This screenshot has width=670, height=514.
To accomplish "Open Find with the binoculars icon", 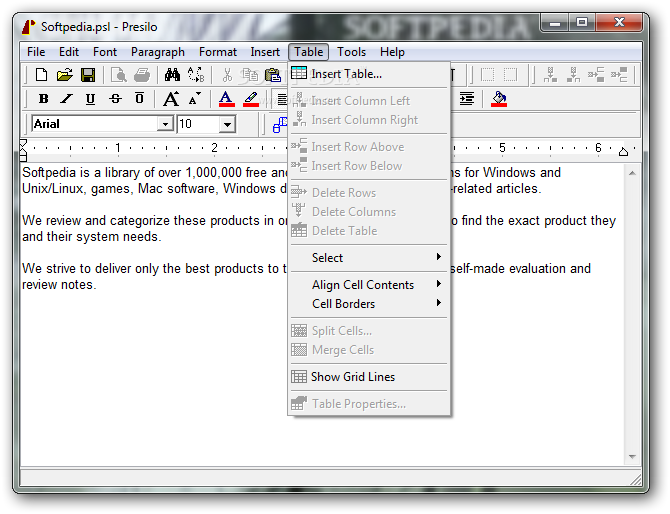I will 172,75.
